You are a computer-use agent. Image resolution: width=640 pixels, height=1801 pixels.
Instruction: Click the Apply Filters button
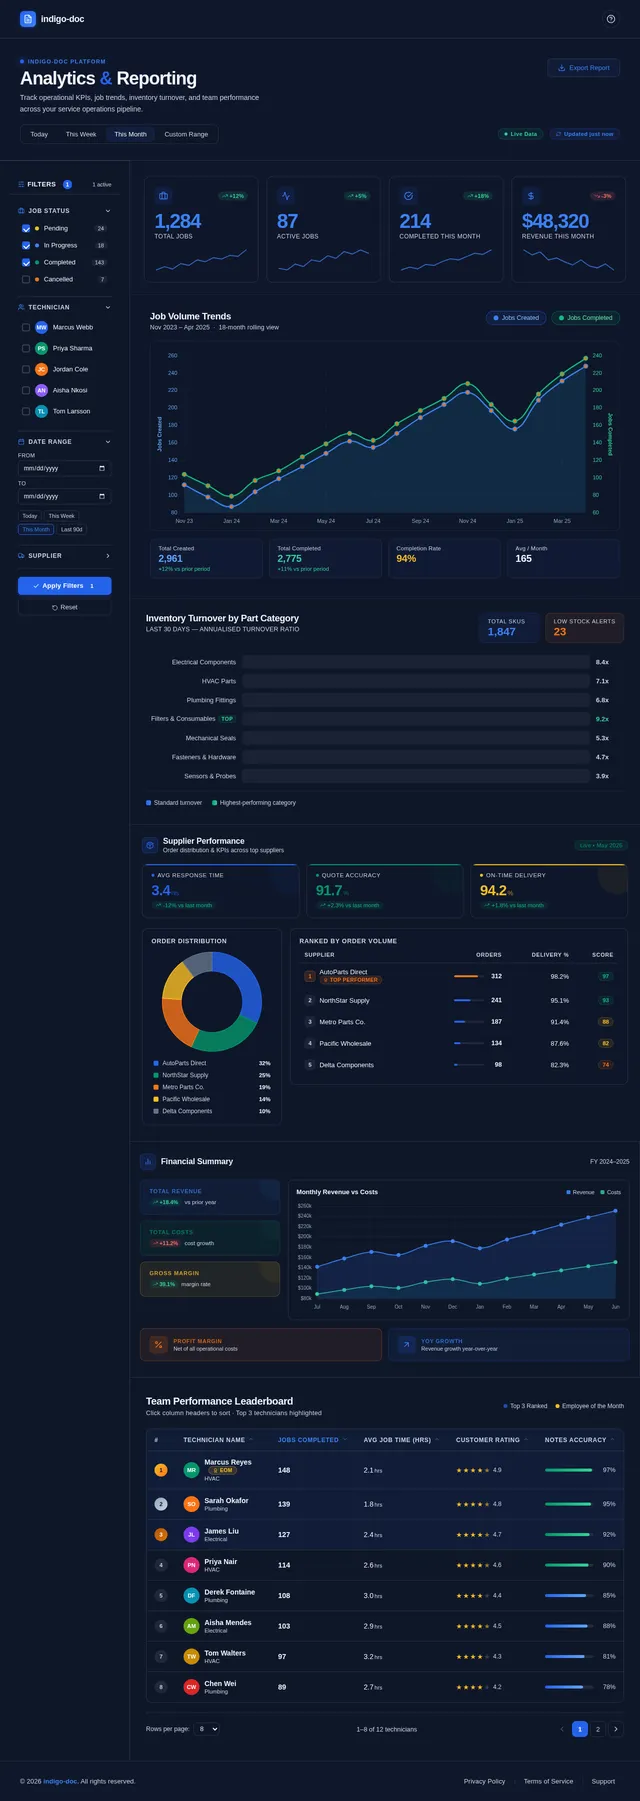point(65,586)
